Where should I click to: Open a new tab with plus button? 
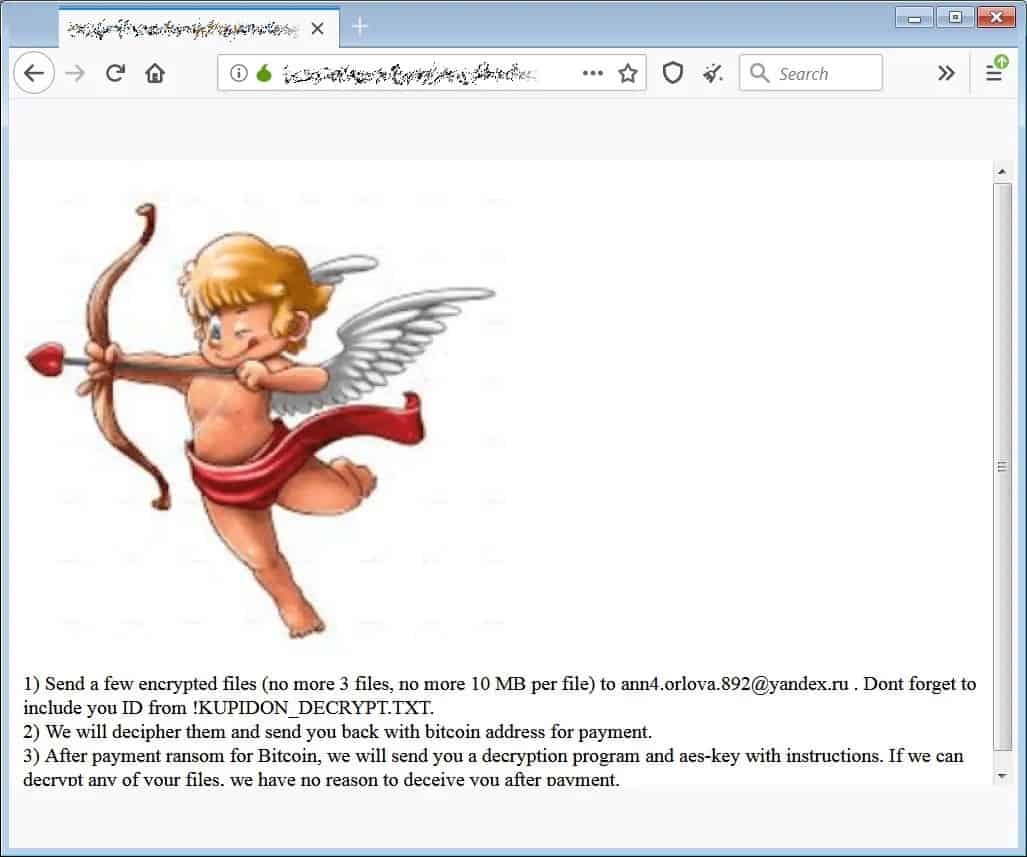[x=360, y=27]
